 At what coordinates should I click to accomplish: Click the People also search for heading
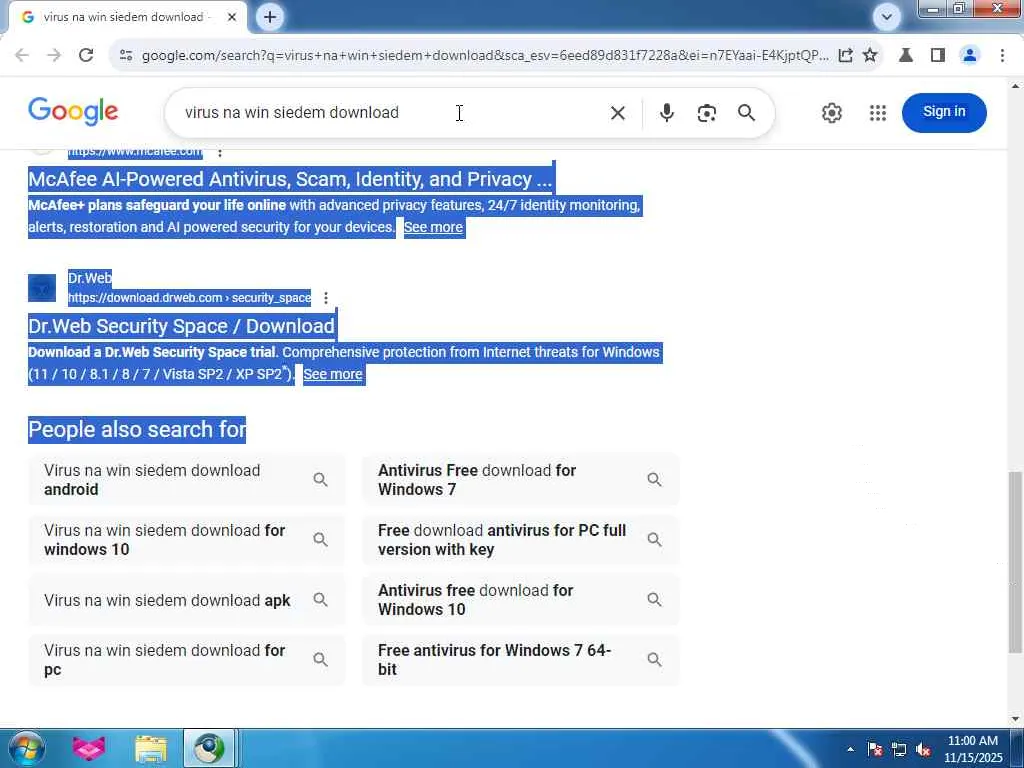137,430
